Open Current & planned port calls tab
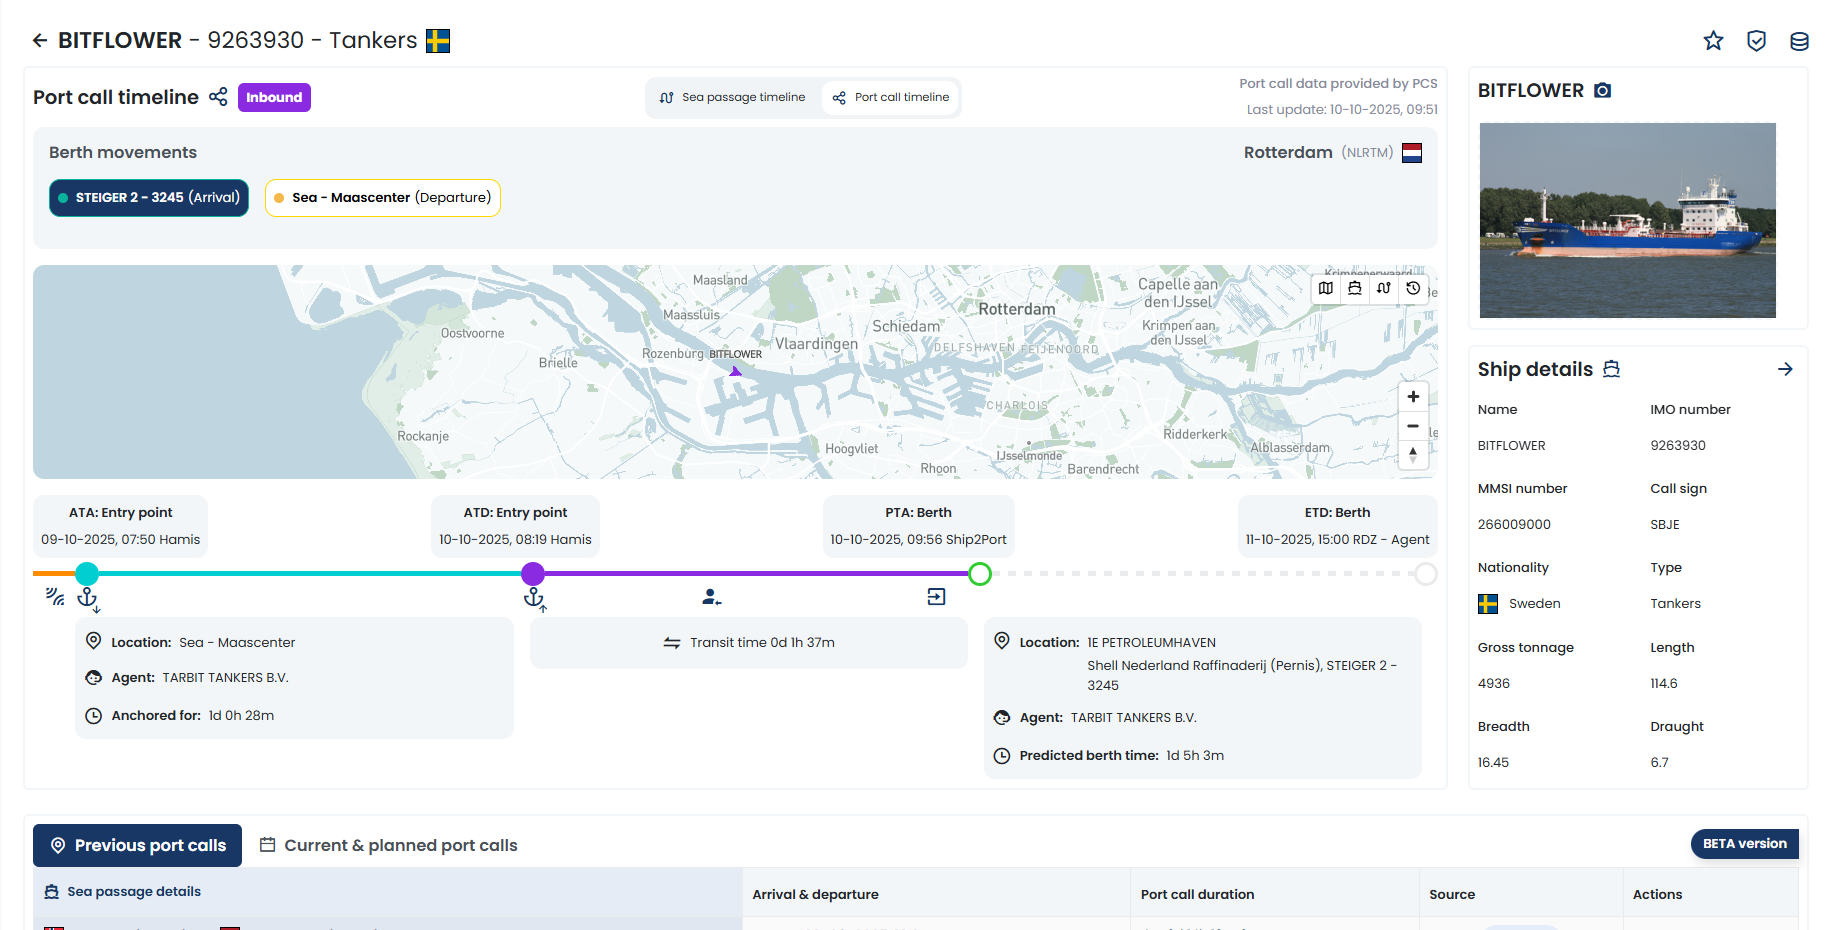1826x930 pixels. [x=389, y=846]
